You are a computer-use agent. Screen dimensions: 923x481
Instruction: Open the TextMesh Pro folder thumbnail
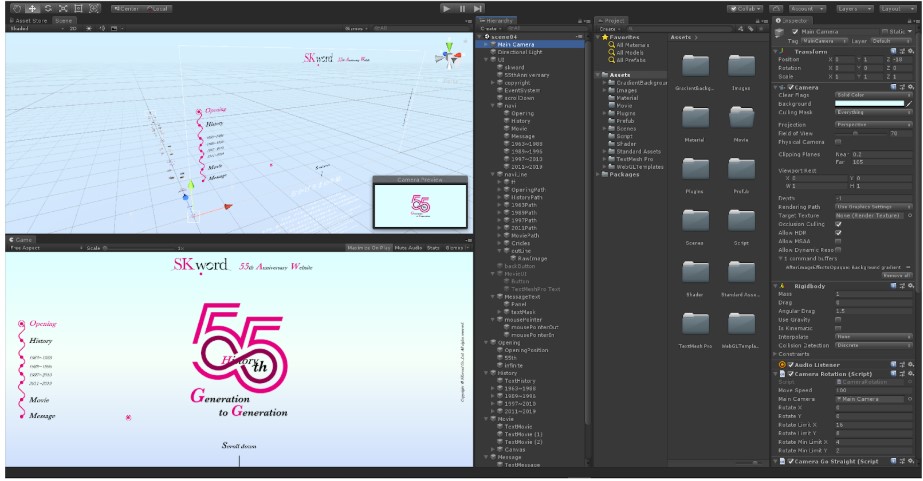click(x=695, y=323)
